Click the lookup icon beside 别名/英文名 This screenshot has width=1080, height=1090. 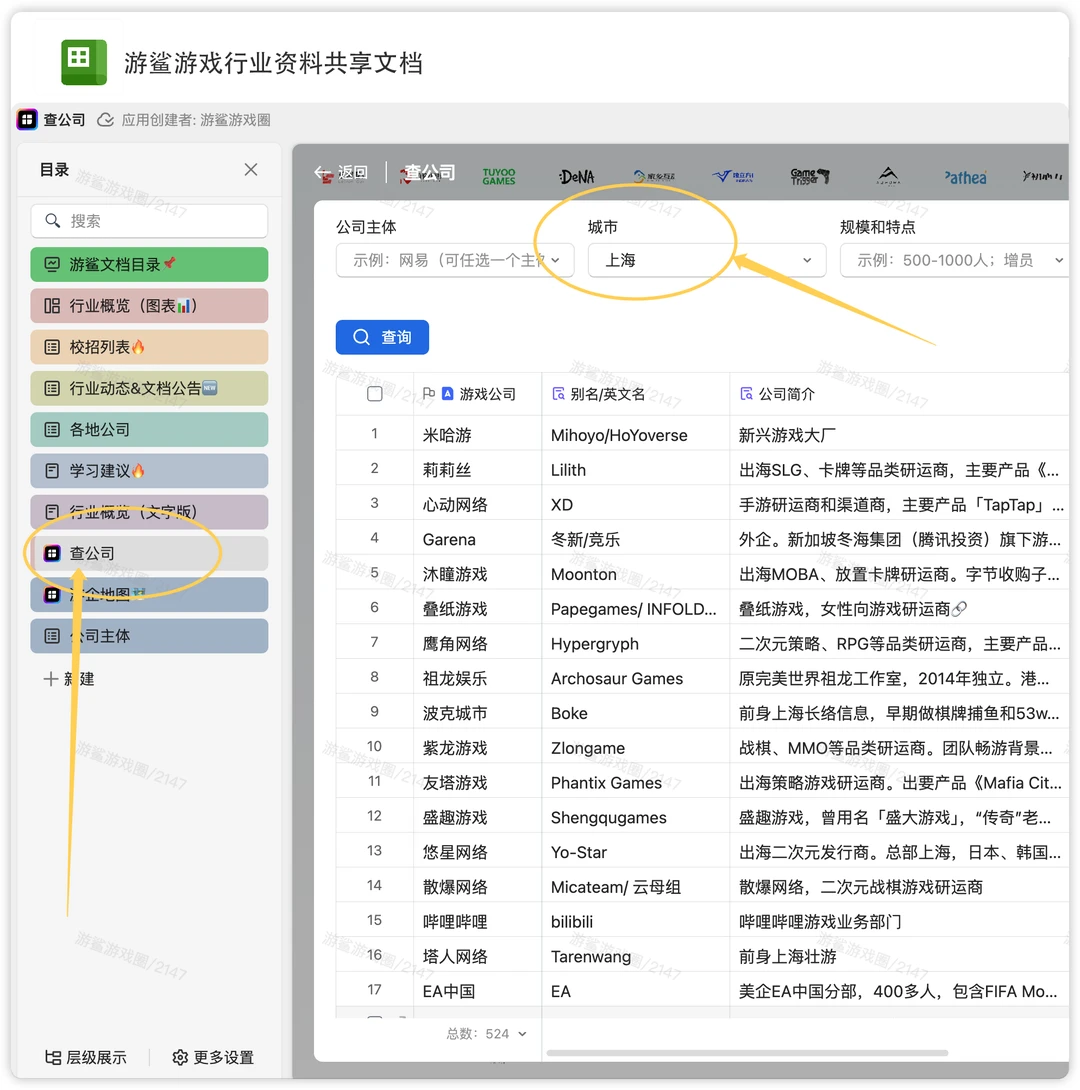click(x=558, y=393)
